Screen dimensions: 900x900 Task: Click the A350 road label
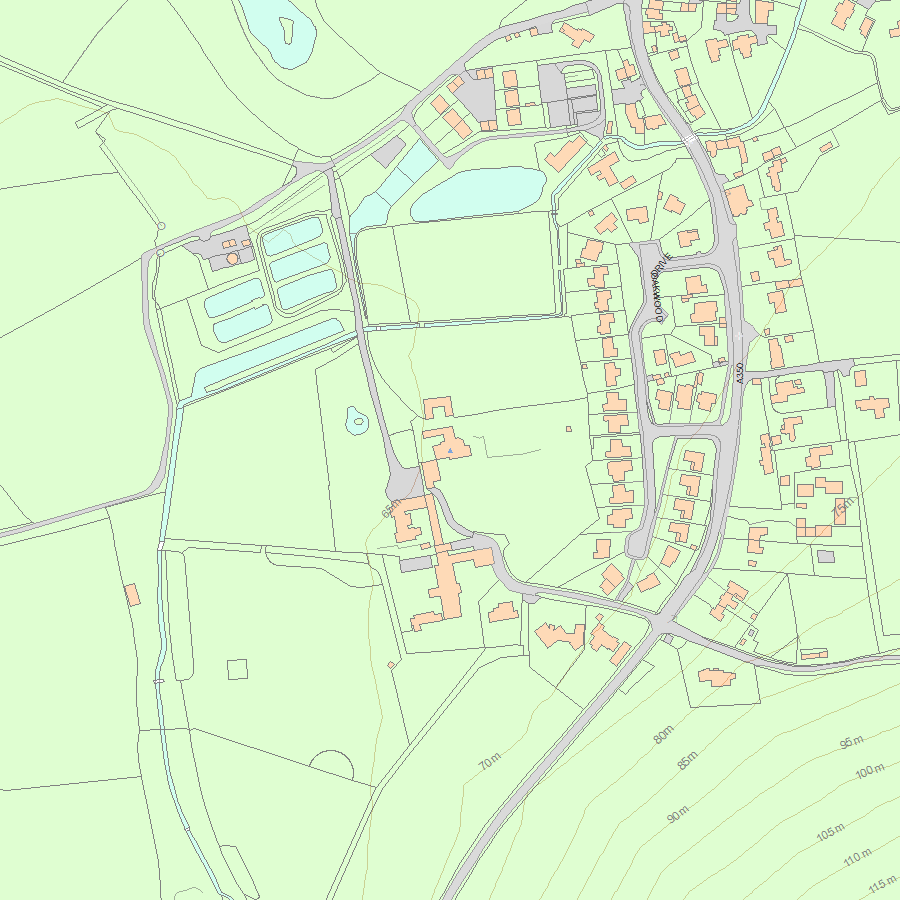click(x=739, y=373)
